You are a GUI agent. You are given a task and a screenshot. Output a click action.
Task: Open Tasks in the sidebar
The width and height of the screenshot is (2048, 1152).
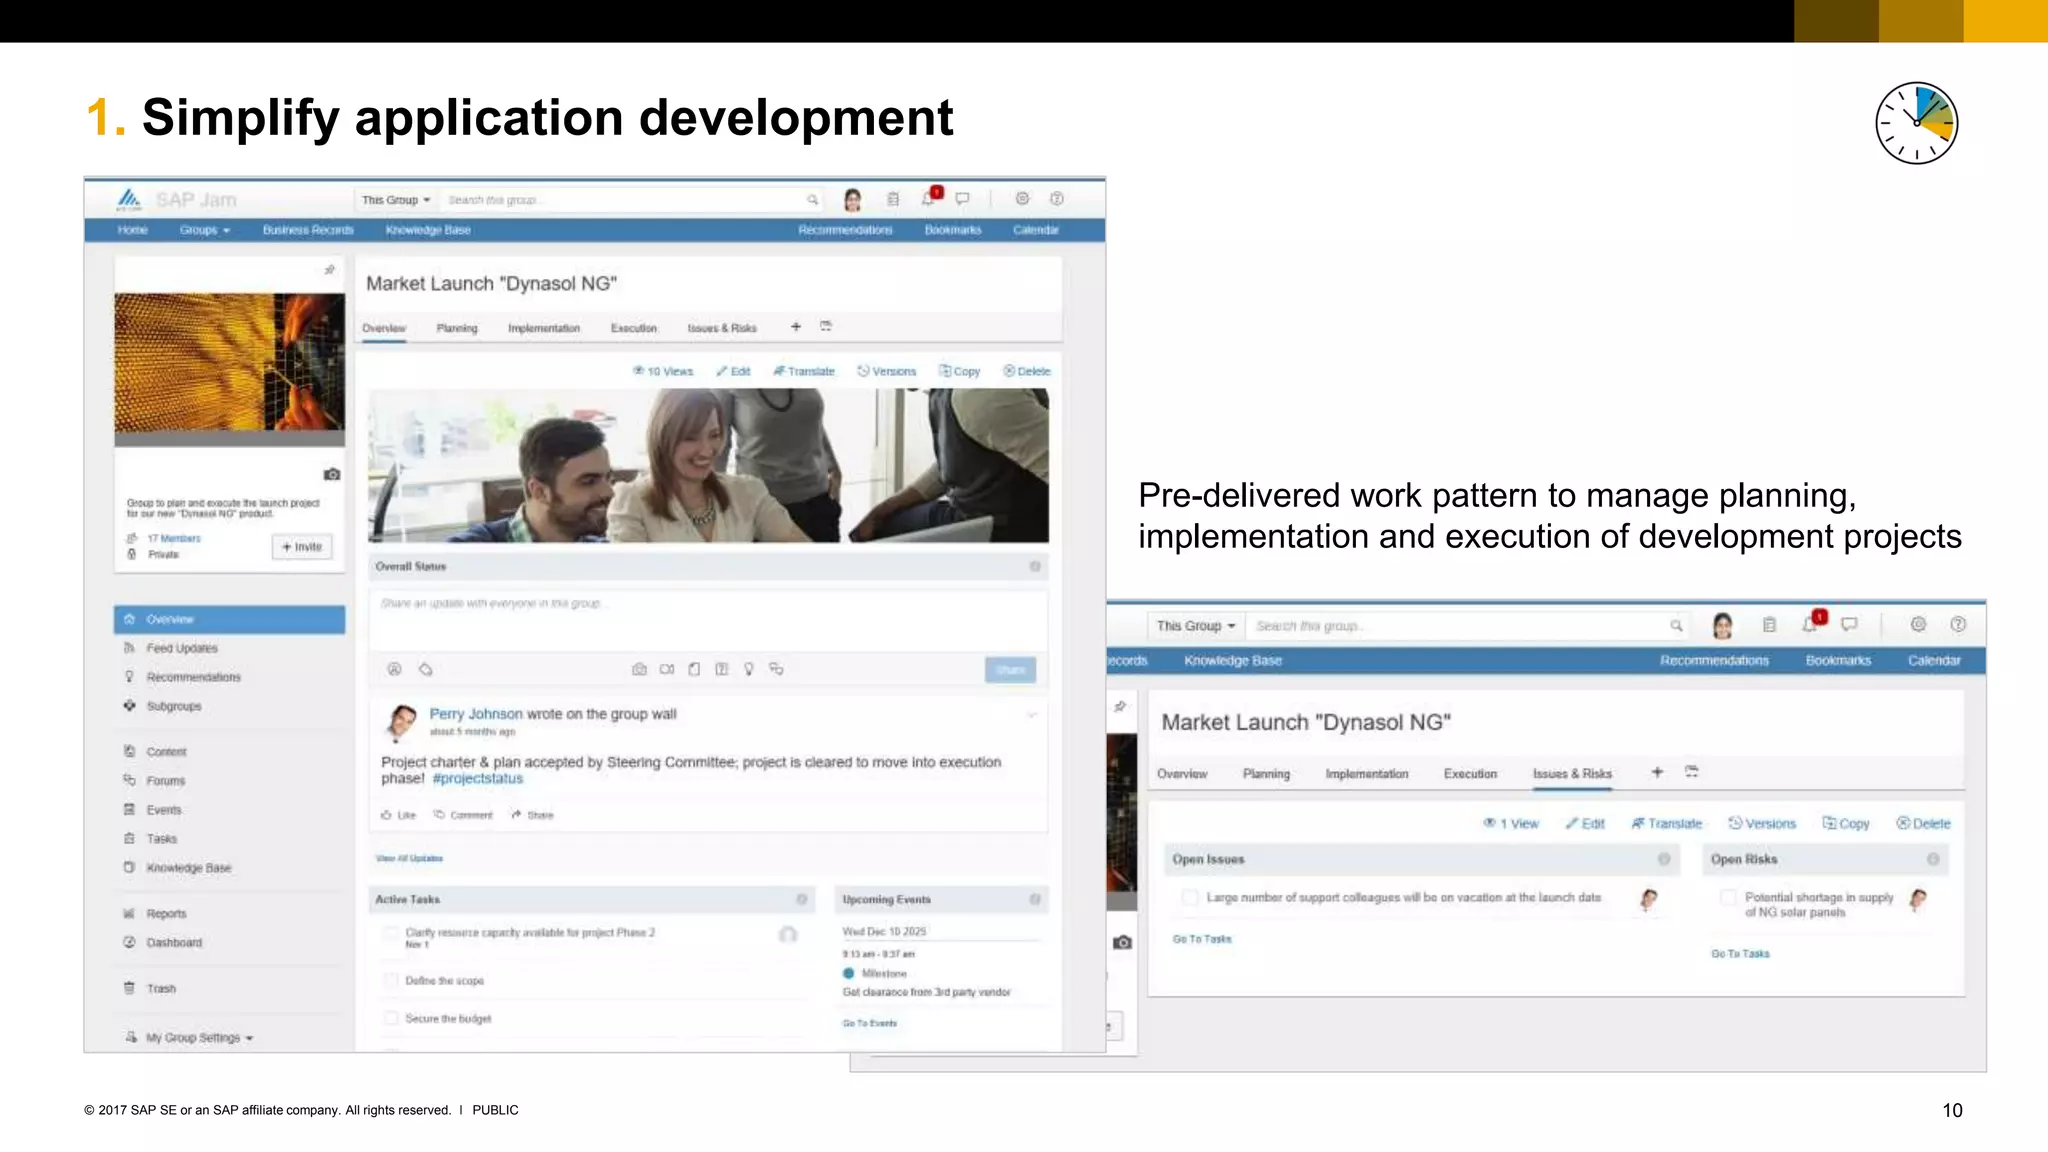[x=162, y=839]
